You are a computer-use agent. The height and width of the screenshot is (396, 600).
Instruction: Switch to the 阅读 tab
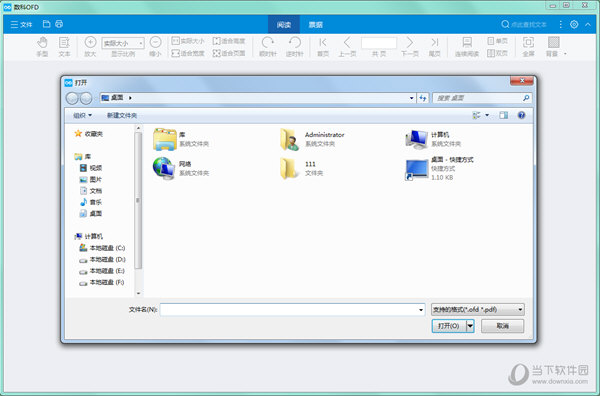pyautogui.click(x=284, y=24)
